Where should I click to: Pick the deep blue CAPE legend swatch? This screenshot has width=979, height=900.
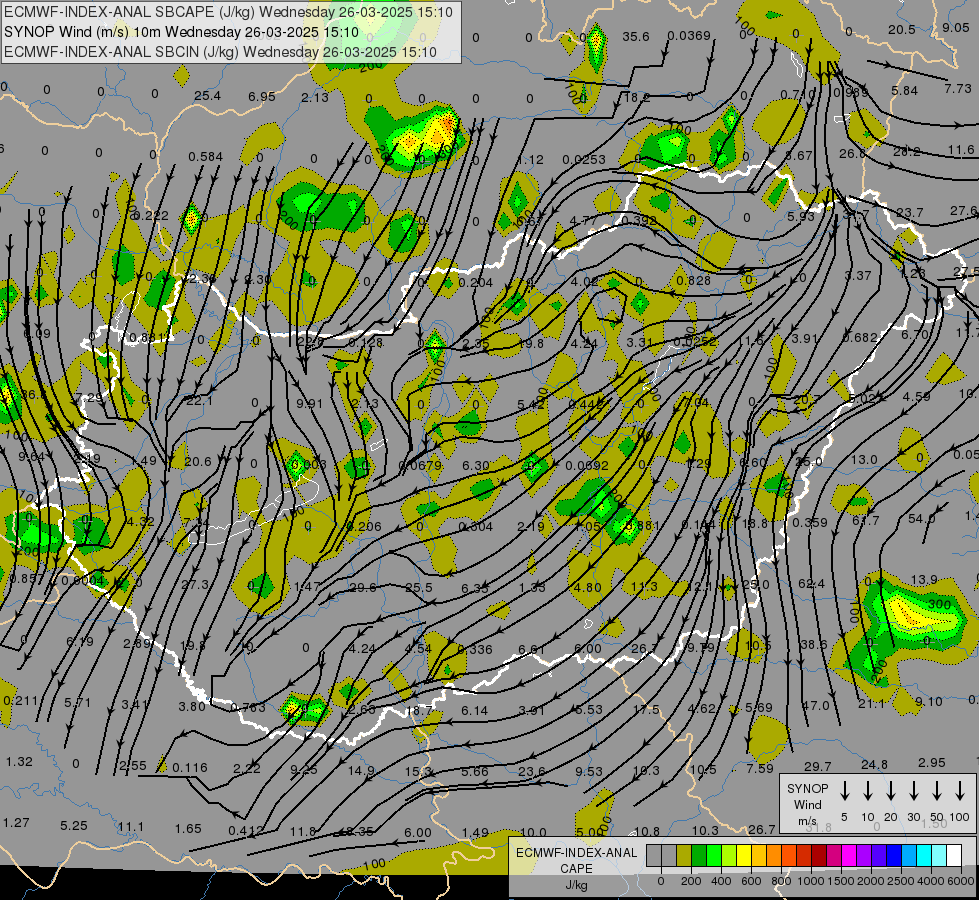(894, 855)
